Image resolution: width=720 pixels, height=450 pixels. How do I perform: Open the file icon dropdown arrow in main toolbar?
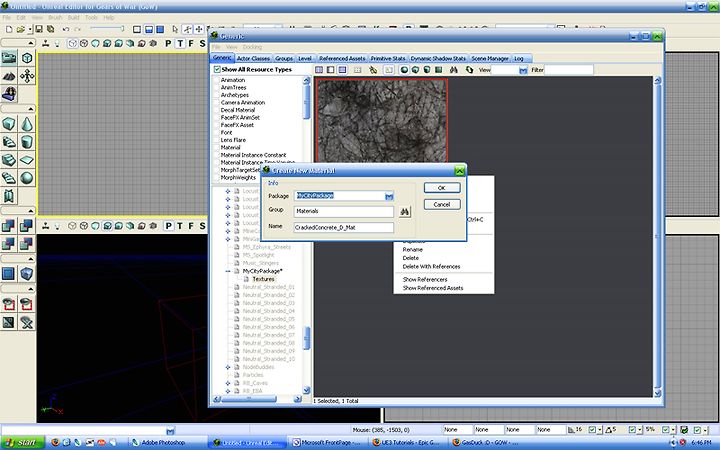coord(30,29)
